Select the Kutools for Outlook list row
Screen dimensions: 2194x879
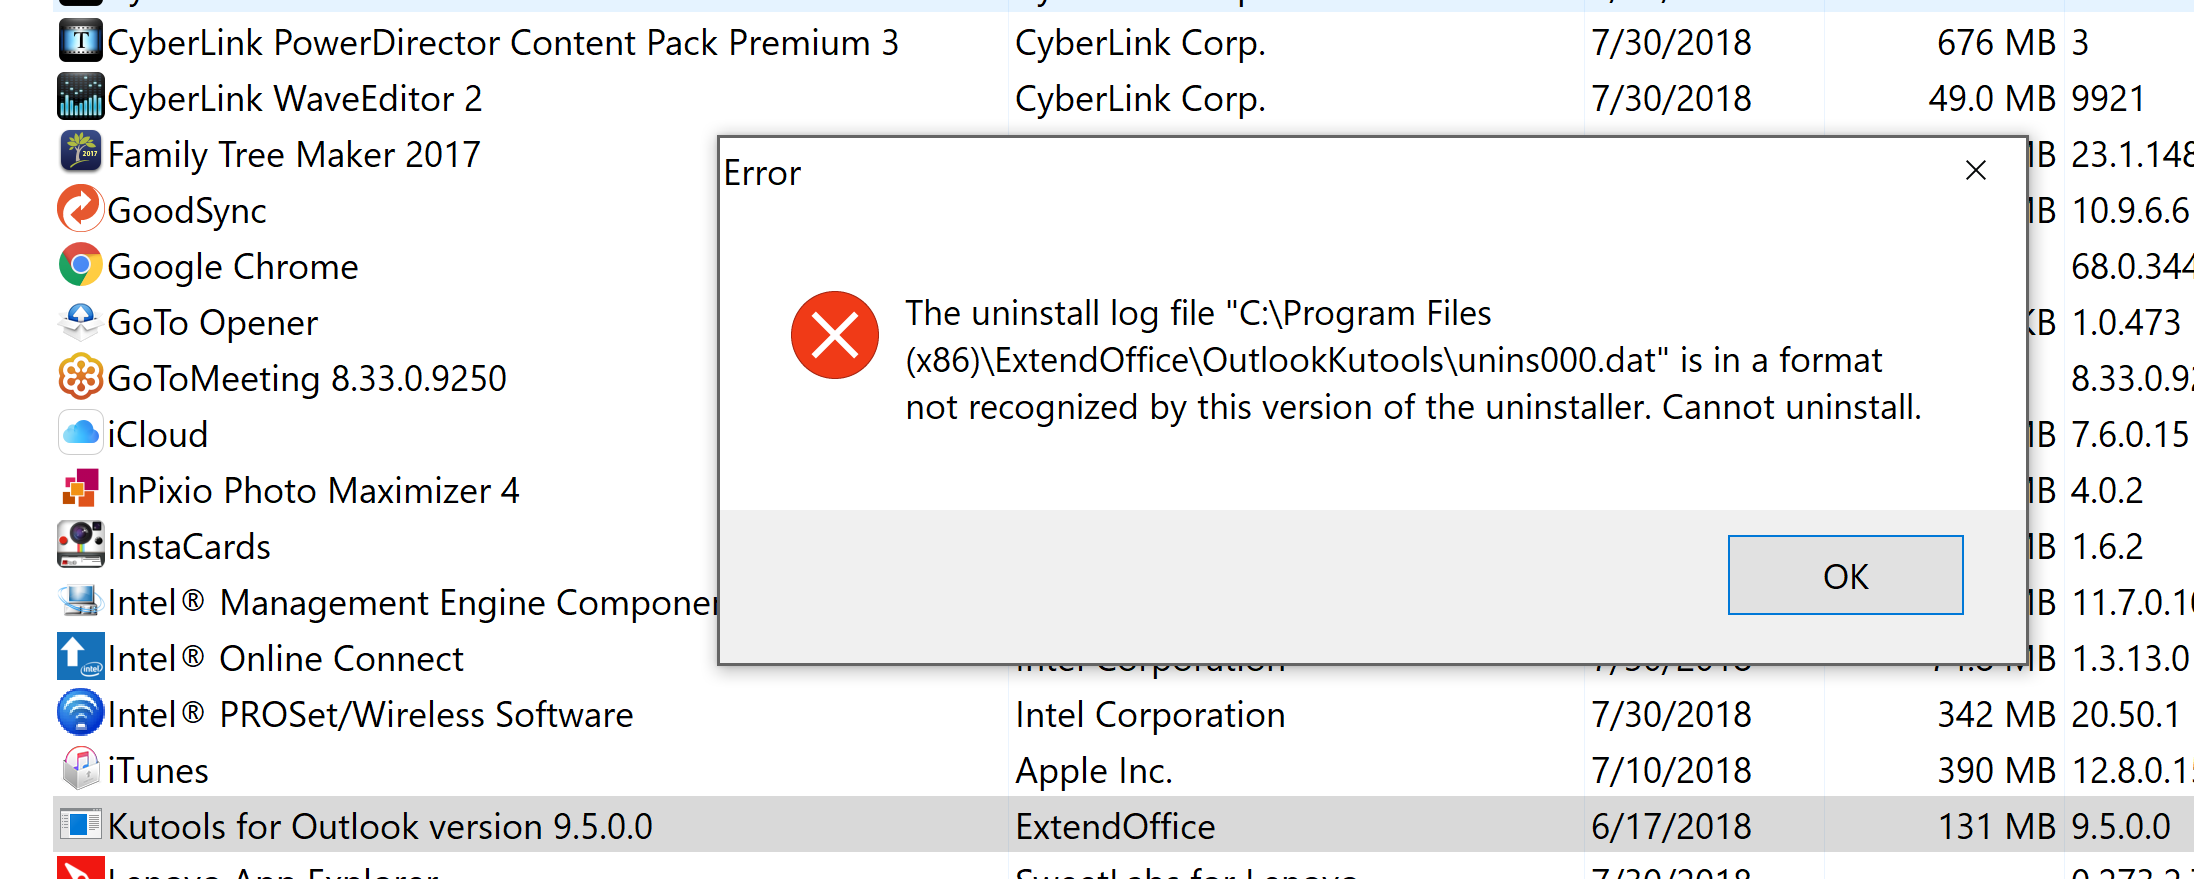coord(380,825)
